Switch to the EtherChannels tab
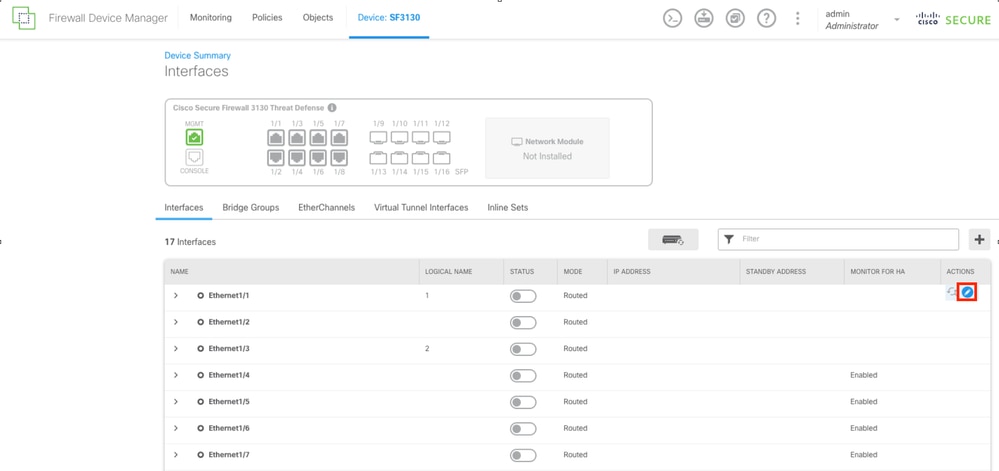999x471 pixels. [326, 208]
